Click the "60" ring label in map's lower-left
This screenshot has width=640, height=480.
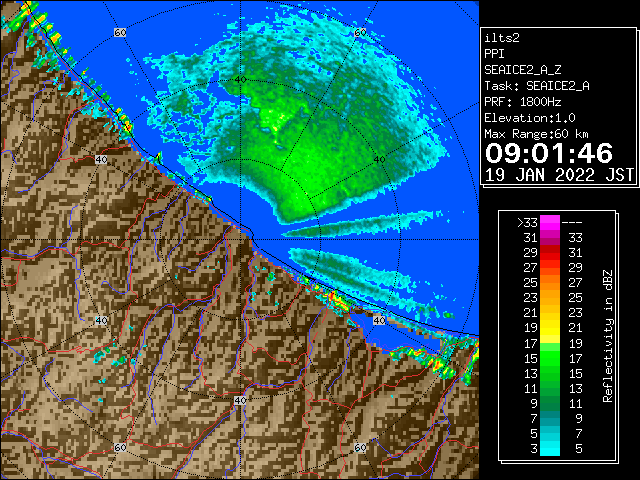120,448
